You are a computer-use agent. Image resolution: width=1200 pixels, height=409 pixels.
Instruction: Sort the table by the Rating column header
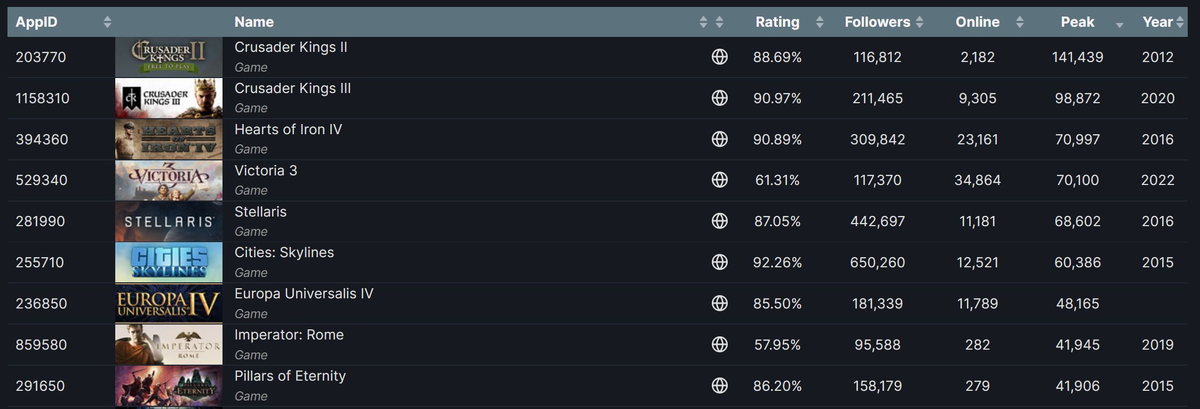coord(777,22)
